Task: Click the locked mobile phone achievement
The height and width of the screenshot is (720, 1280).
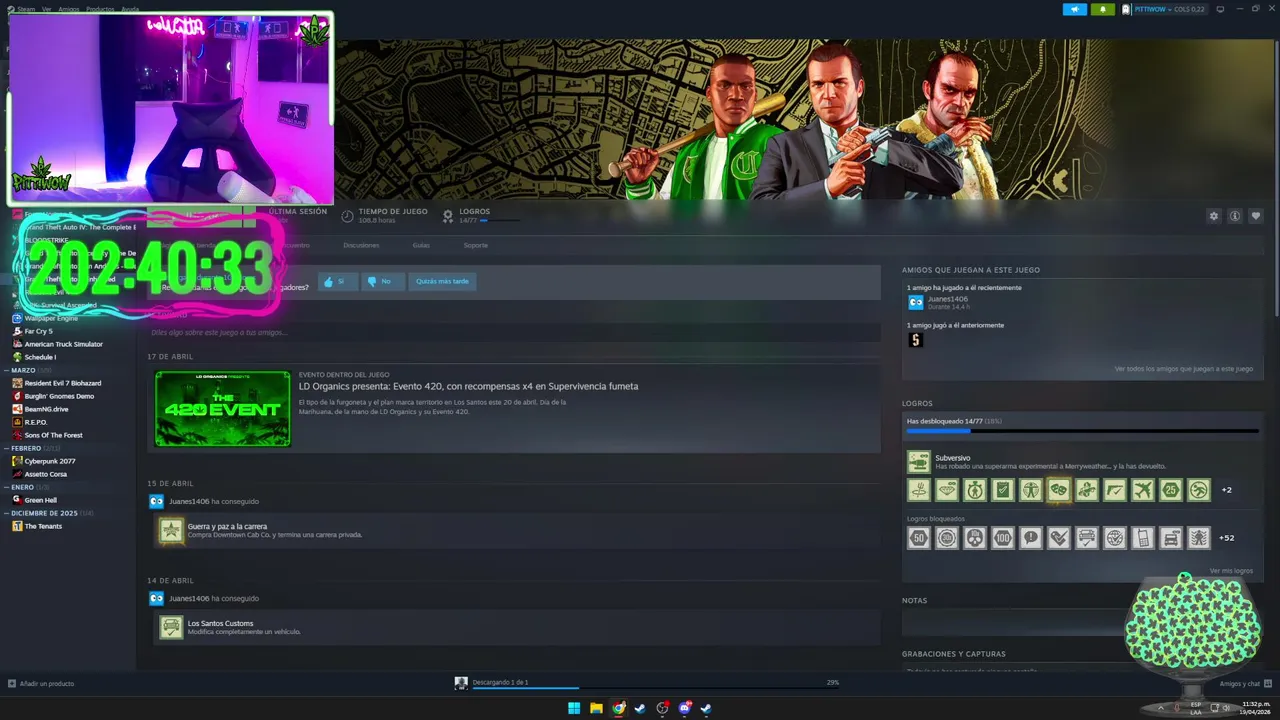Action: coord(1142,538)
